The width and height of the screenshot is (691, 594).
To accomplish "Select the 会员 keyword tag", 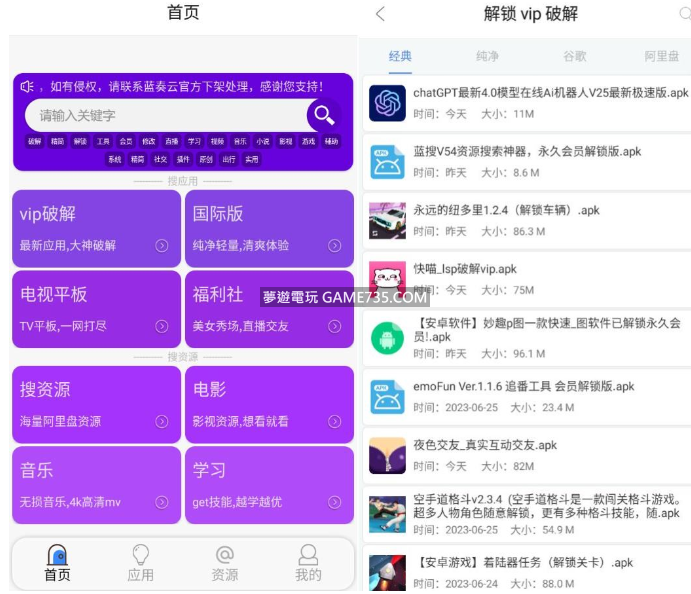I will pos(126,141).
